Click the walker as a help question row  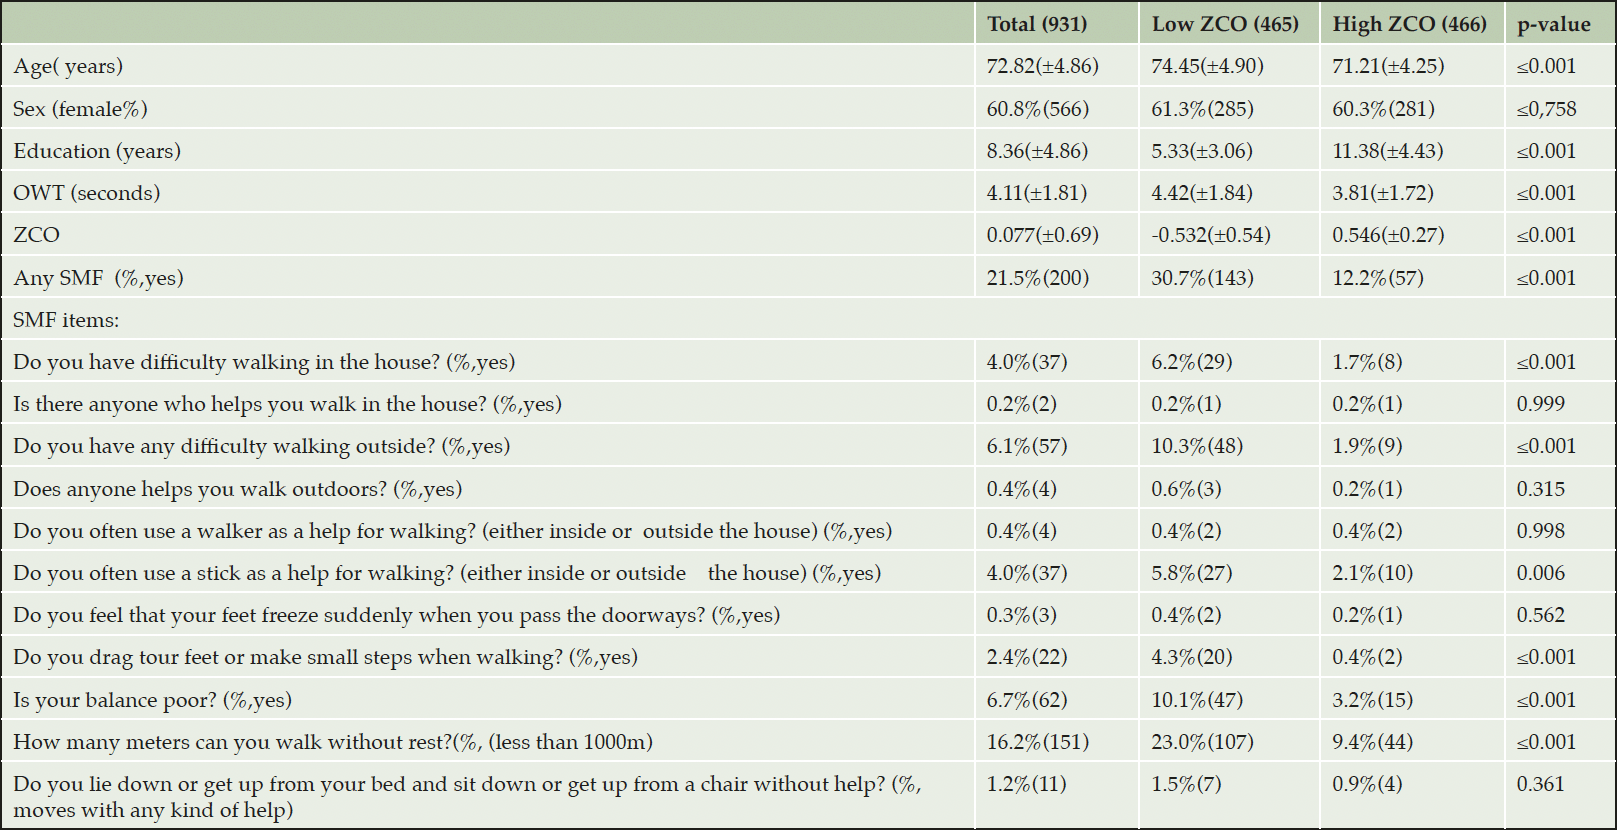point(808,531)
